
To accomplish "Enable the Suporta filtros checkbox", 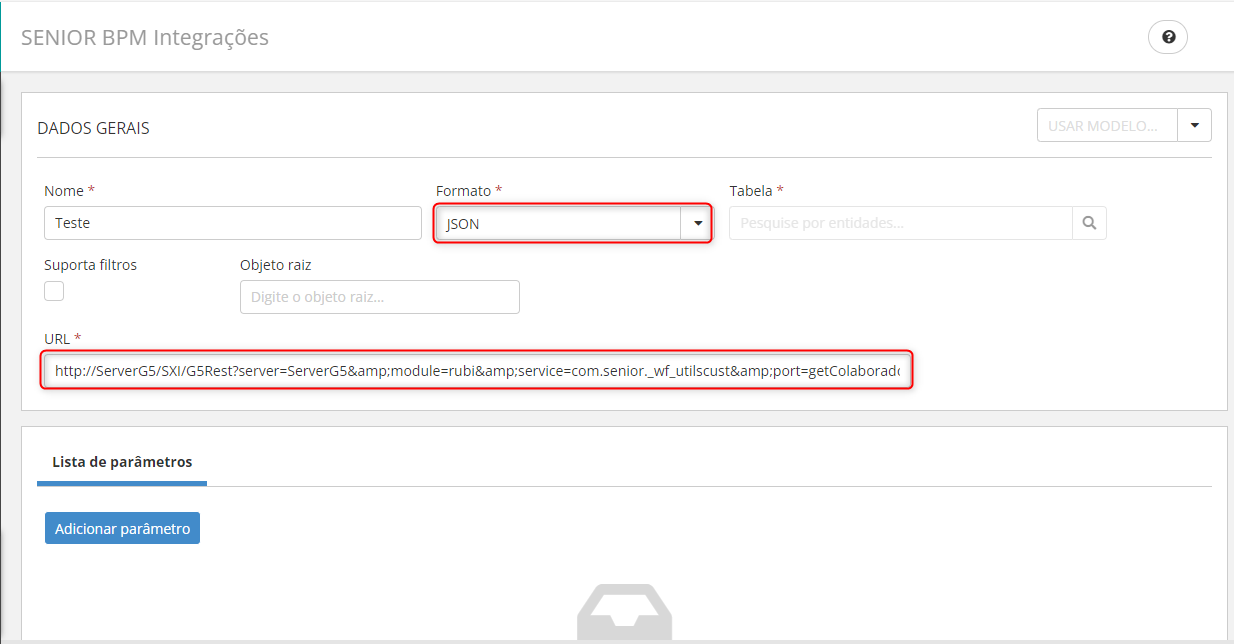I will (54, 291).
